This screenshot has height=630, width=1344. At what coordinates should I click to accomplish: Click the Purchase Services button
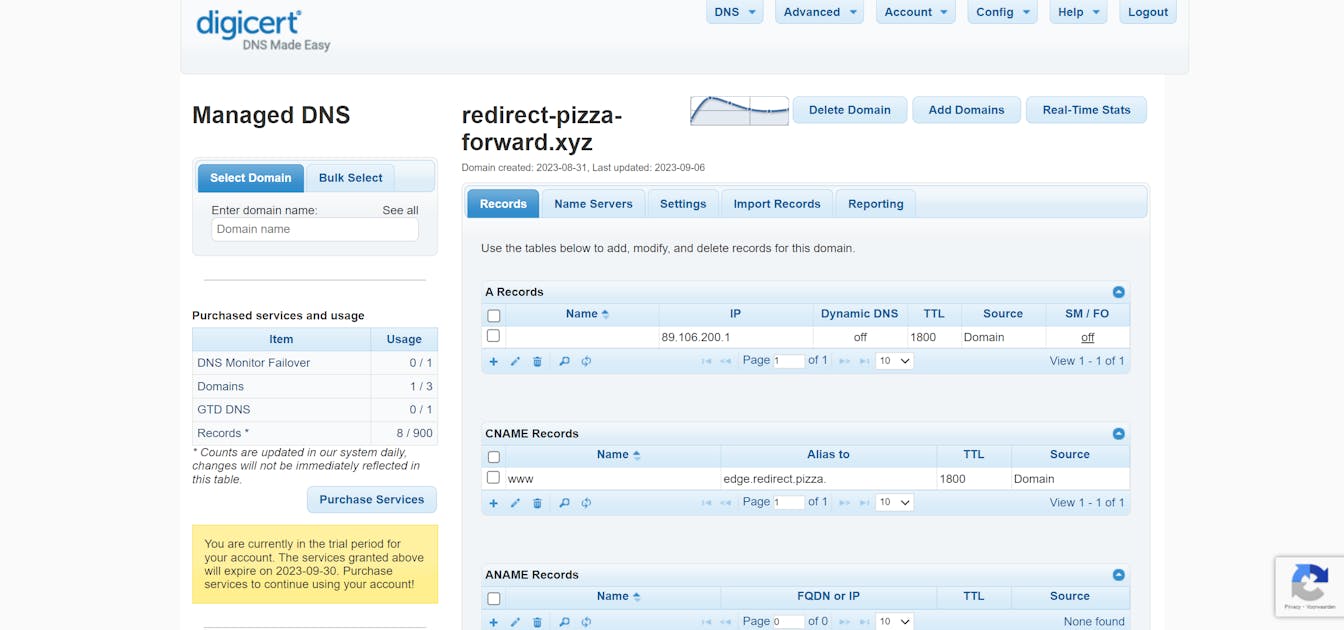click(371, 500)
